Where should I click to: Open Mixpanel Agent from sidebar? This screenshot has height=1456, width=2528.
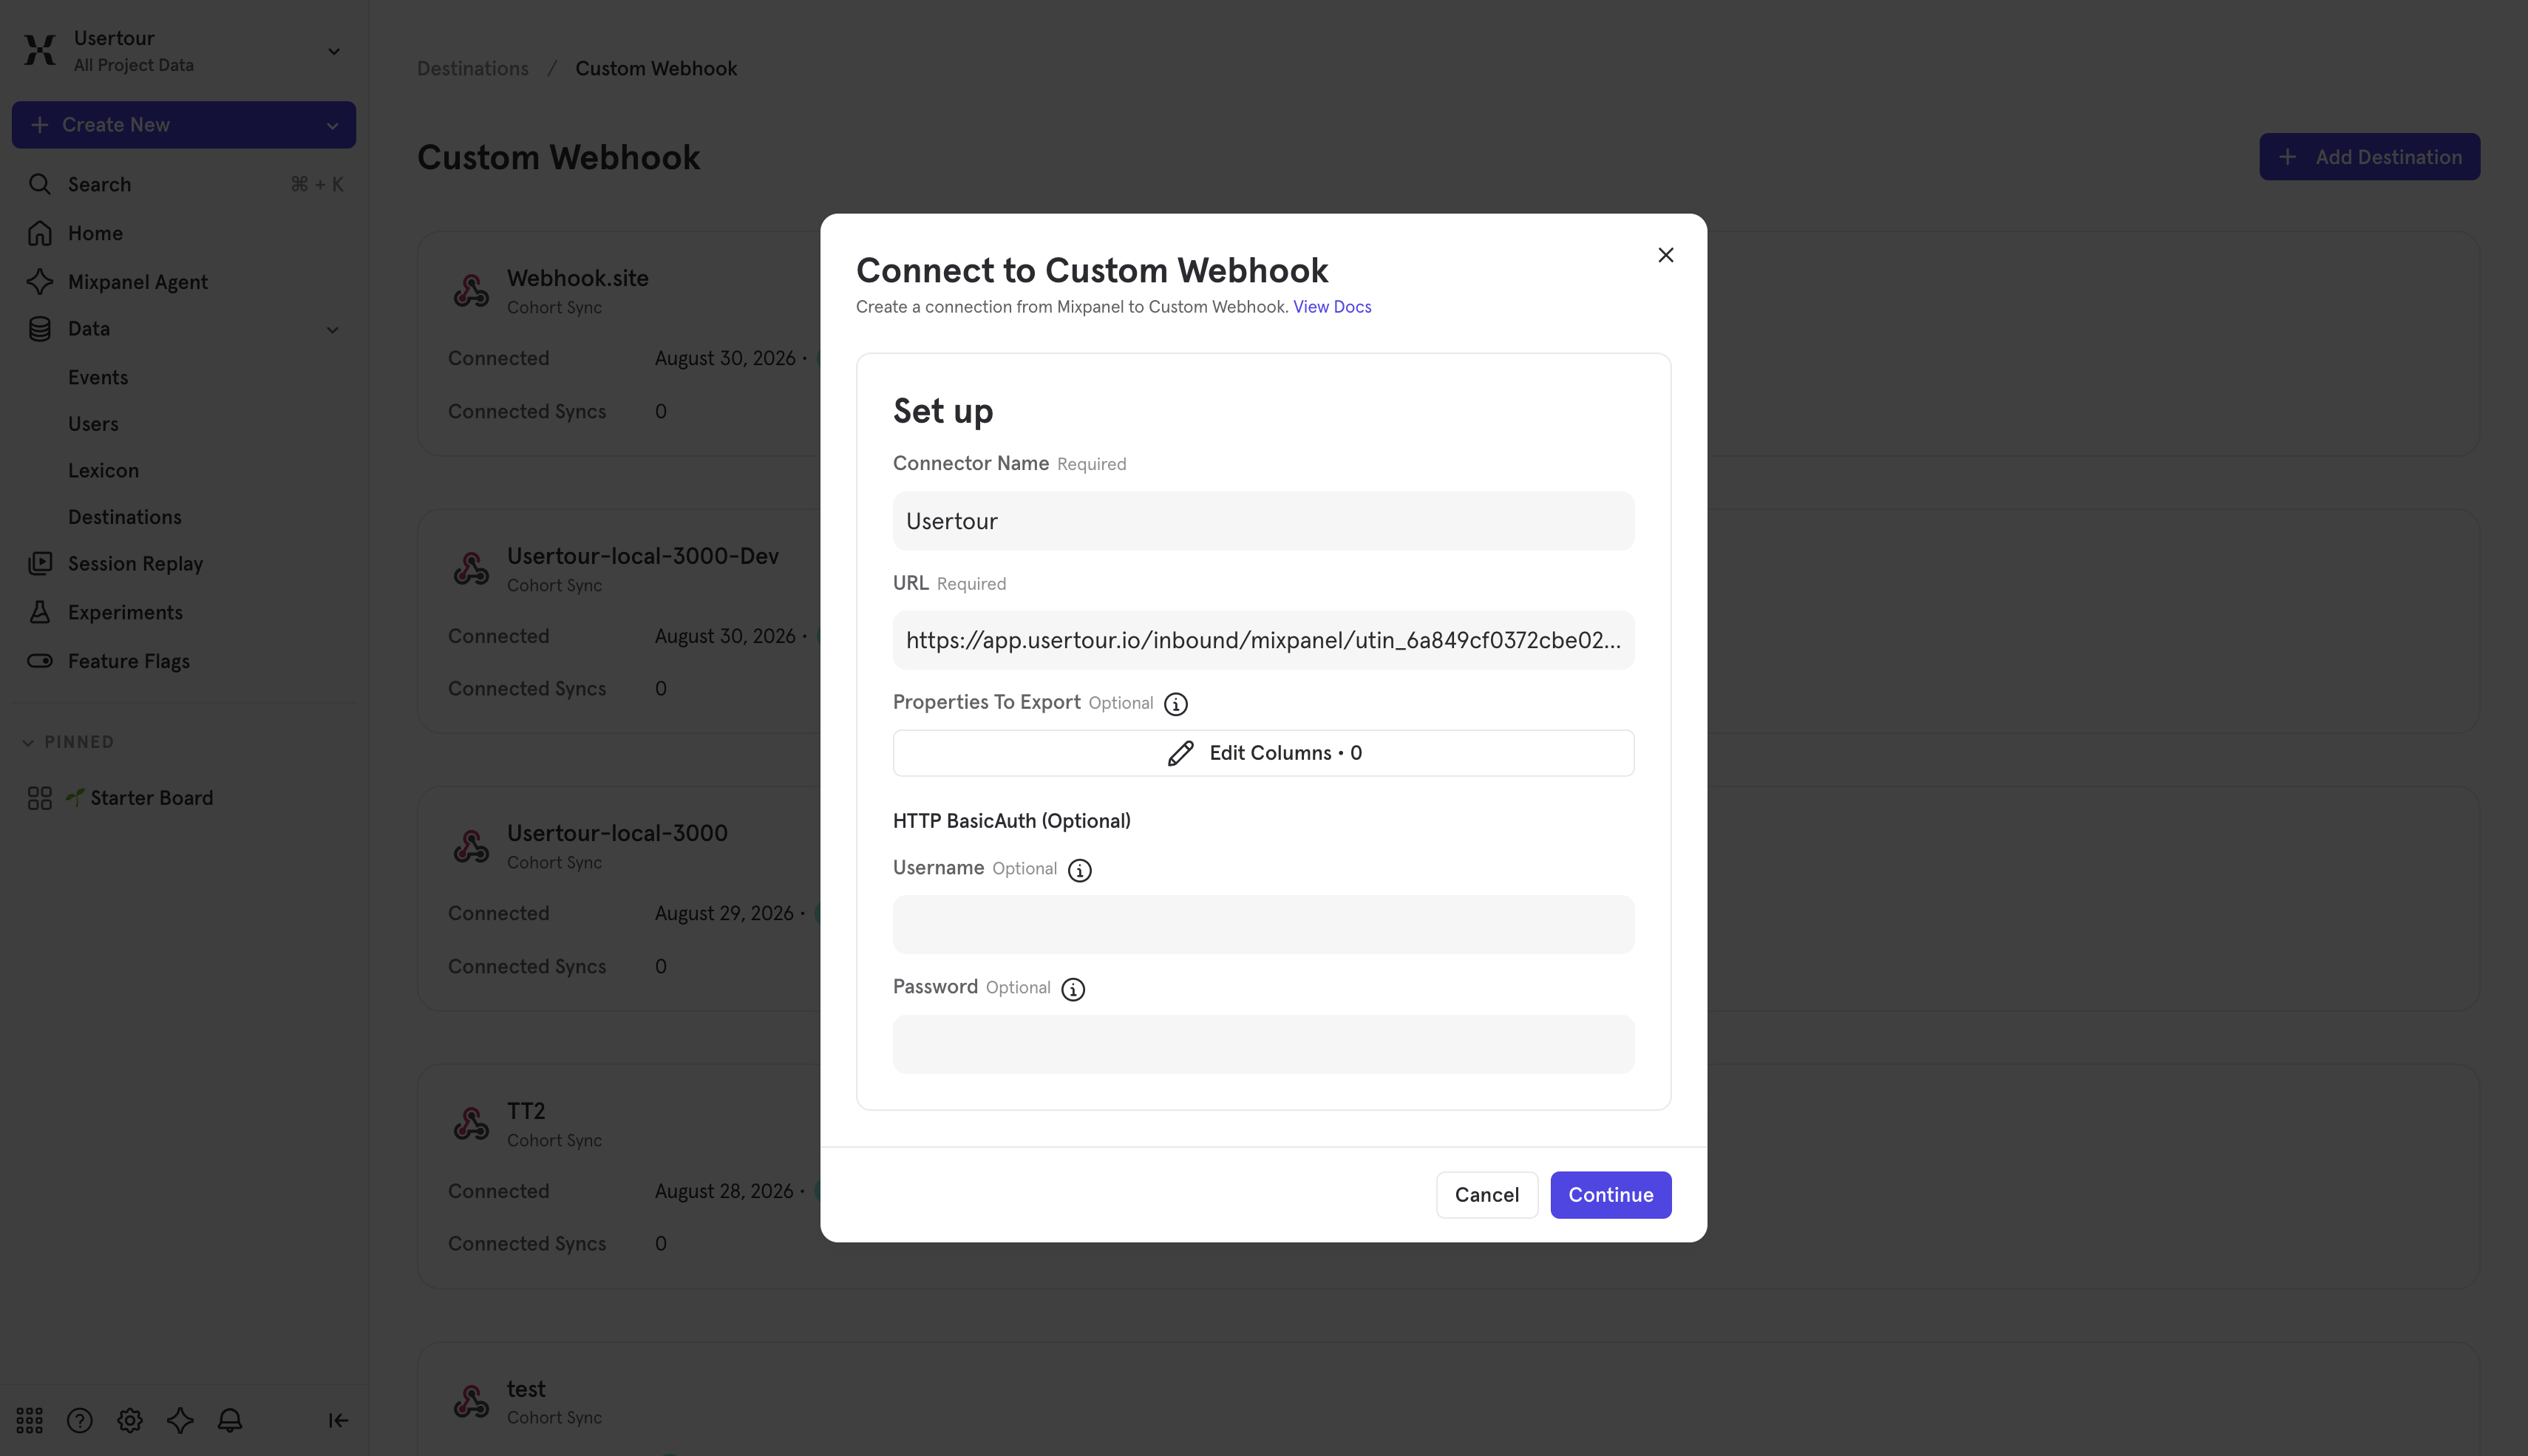(184, 282)
